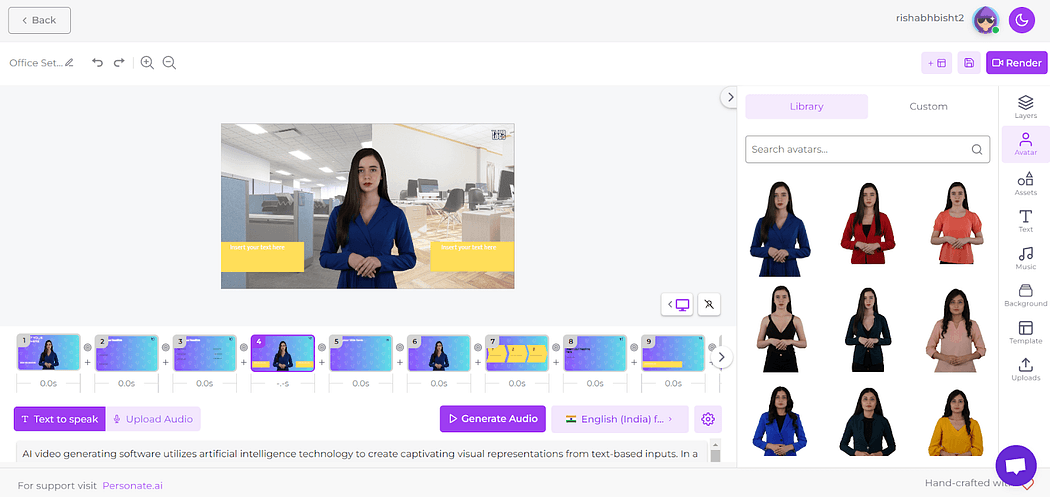
Task: Open the Uploads panel
Action: pos(1025,370)
